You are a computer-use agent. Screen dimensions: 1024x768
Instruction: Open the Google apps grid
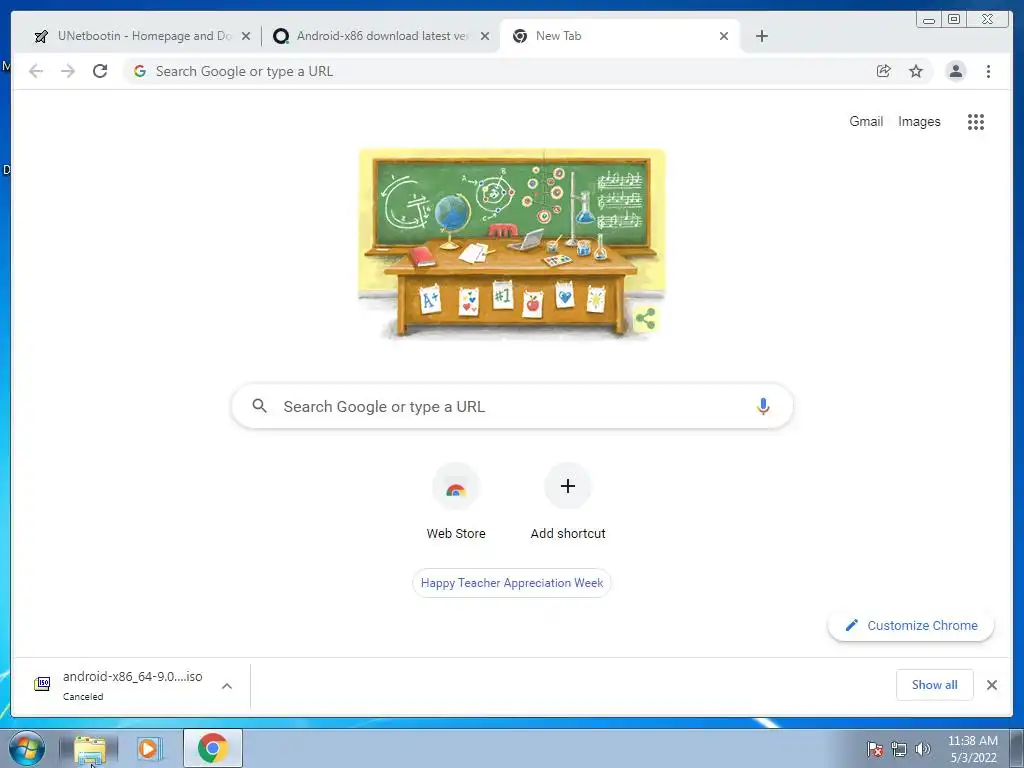tap(976, 121)
